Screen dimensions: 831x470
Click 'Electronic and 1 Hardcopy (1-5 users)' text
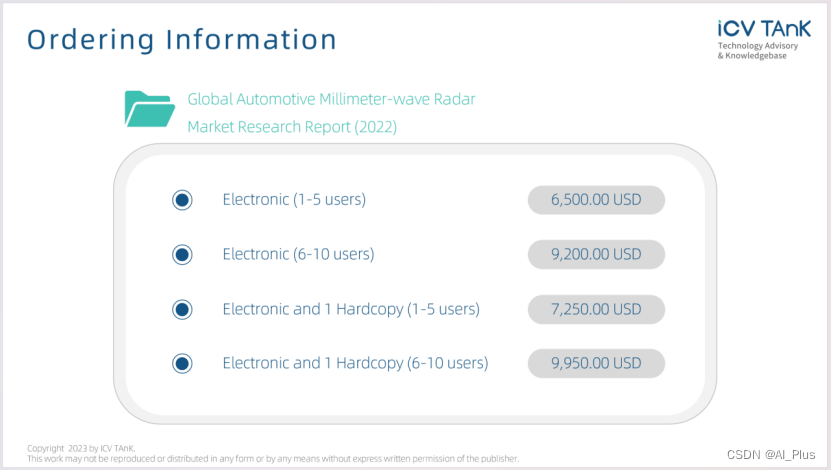point(351,309)
